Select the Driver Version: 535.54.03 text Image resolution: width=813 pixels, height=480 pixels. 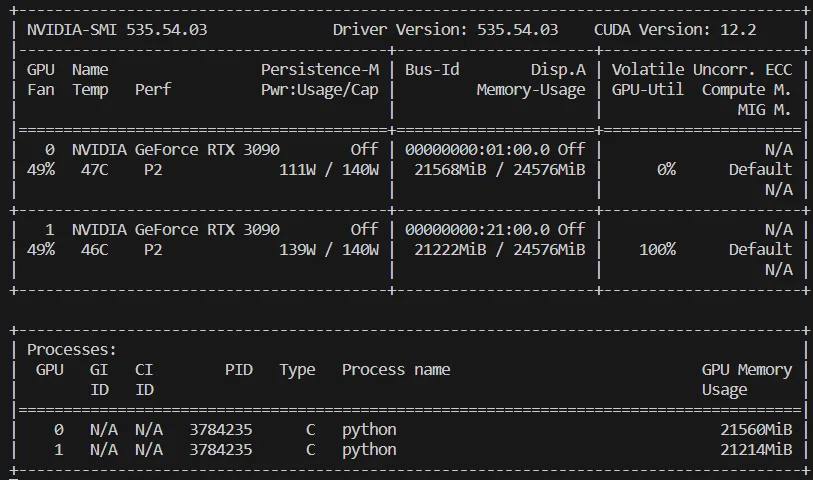tap(445, 30)
